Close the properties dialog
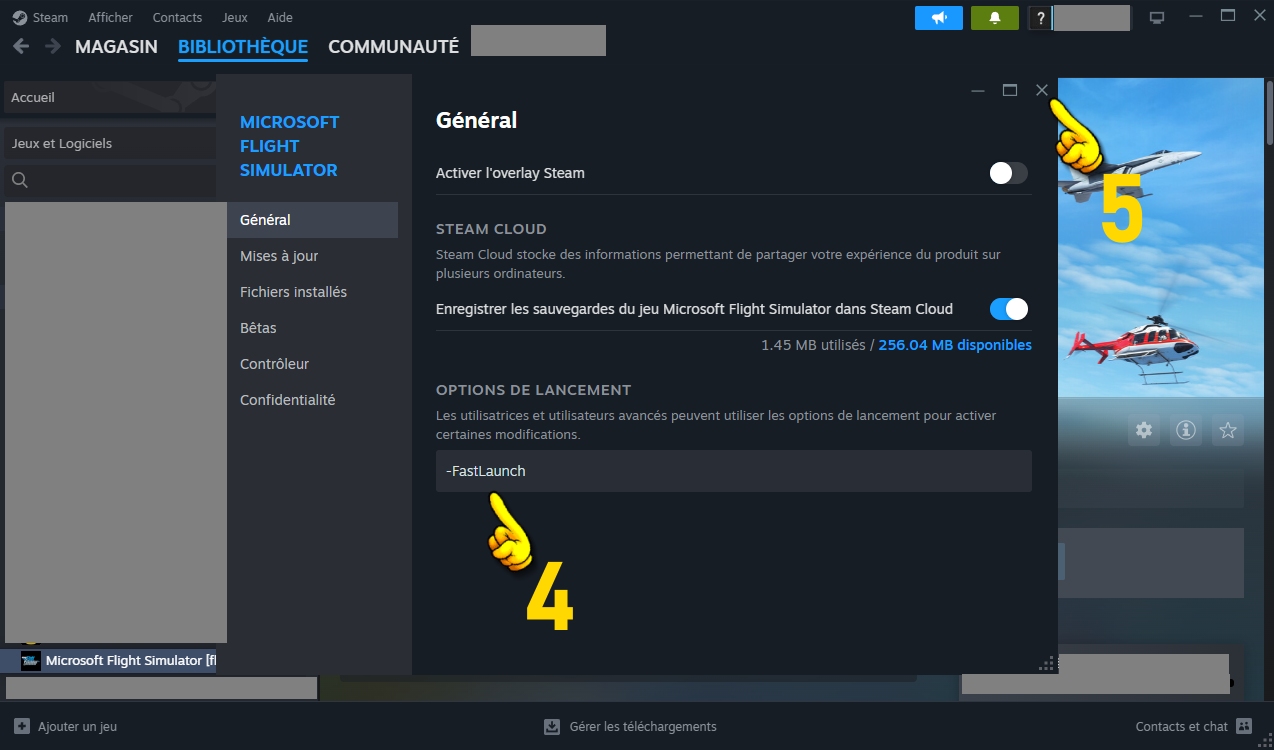Viewport: 1274px width, 750px height. tap(1042, 90)
